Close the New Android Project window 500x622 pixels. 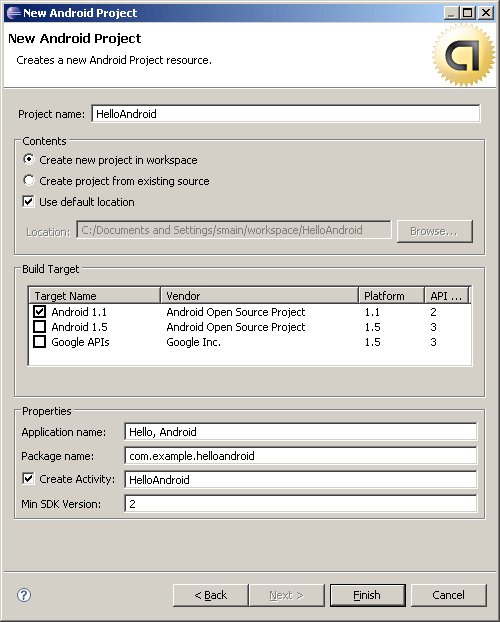pos(486,13)
